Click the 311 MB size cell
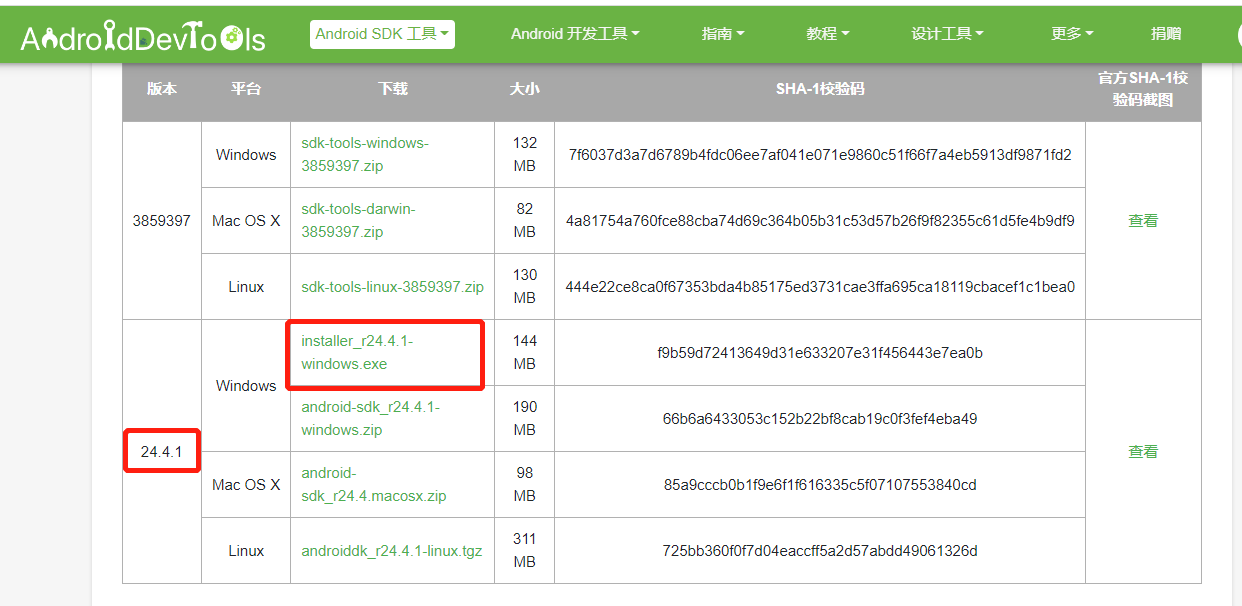The height and width of the screenshot is (606, 1242). click(x=525, y=551)
